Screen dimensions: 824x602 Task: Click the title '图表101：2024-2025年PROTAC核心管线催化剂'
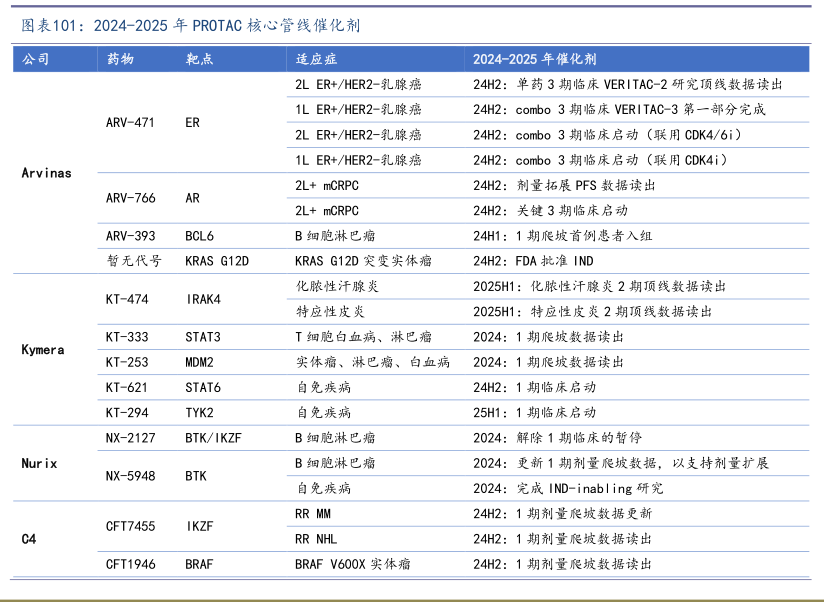point(191,25)
